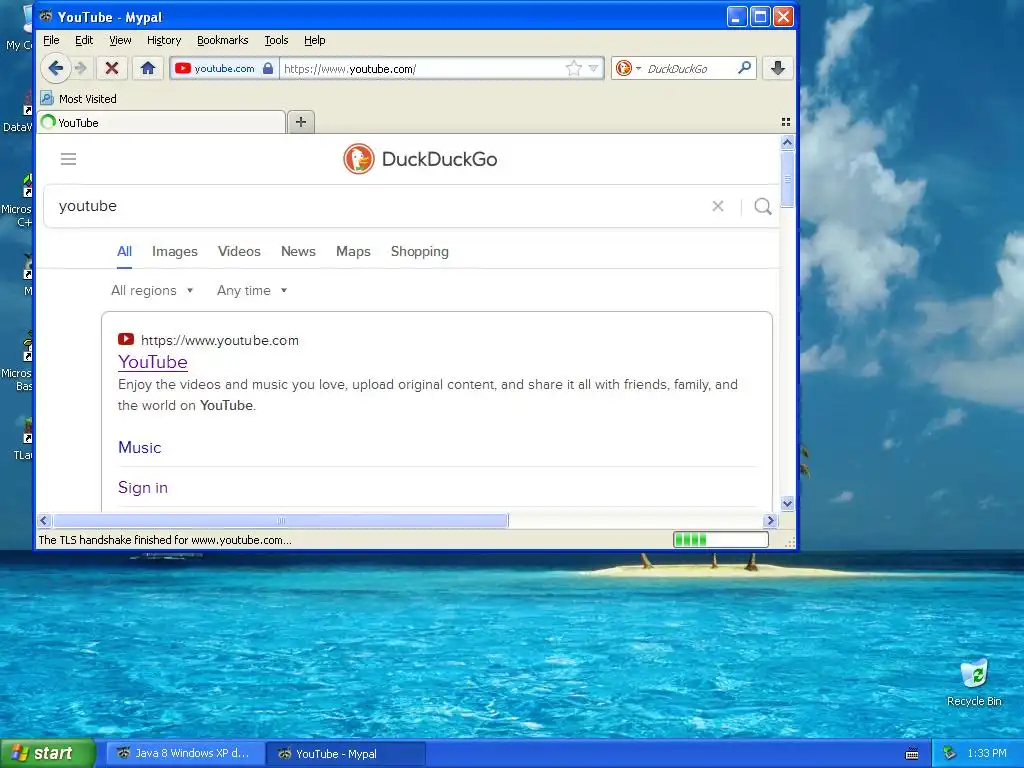Open the History menu
The height and width of the screenshot is (768, 1024).
tap(164, 40)
